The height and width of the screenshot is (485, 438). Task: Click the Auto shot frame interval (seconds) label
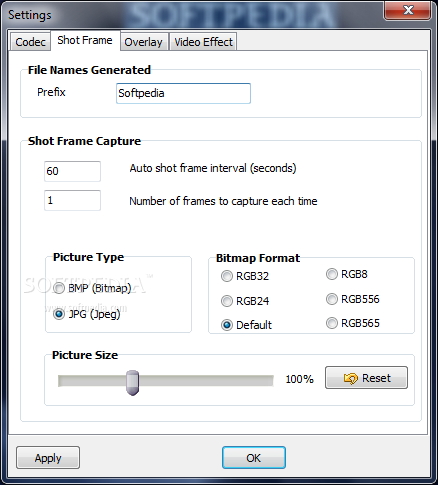click(213, 168)
